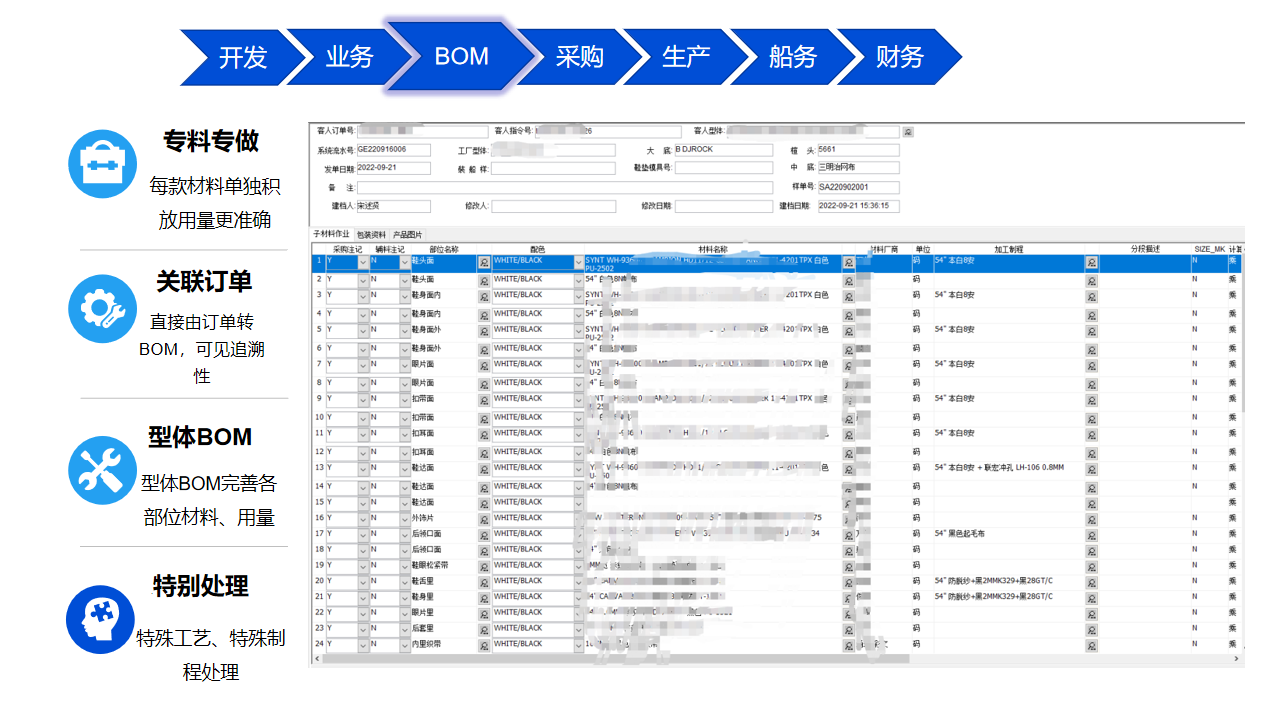Click the part-name search icon in row 24
This screenshot has height=716, width=1270.
(484, 645)
